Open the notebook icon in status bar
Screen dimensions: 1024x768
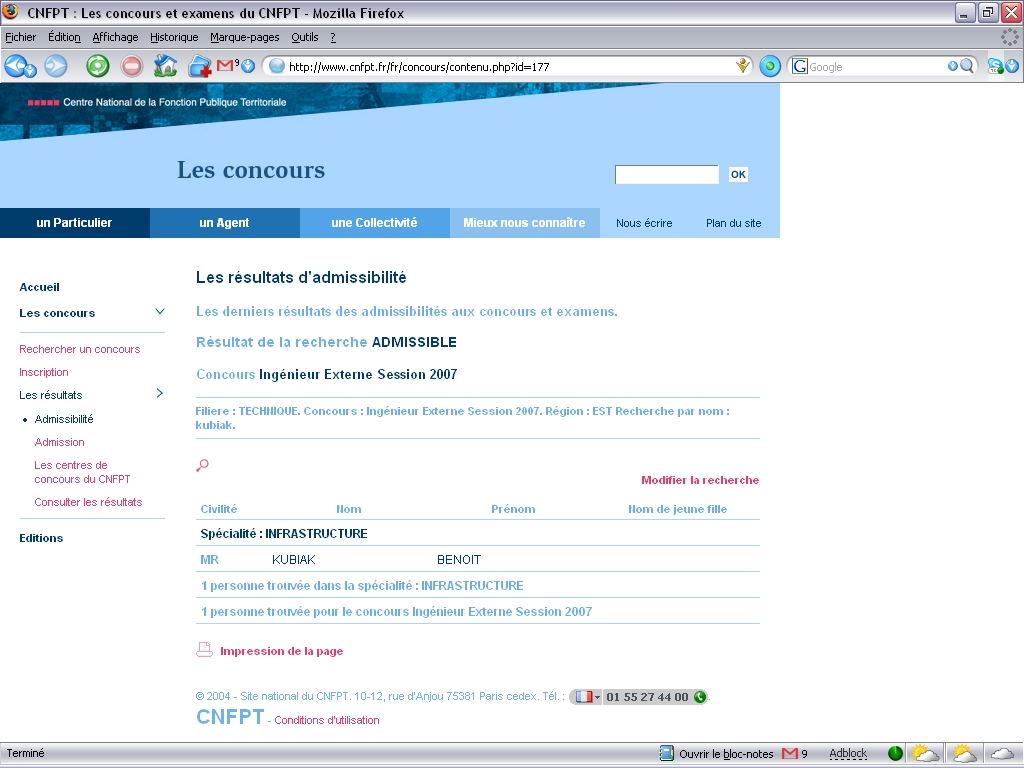tap(667, 753)
